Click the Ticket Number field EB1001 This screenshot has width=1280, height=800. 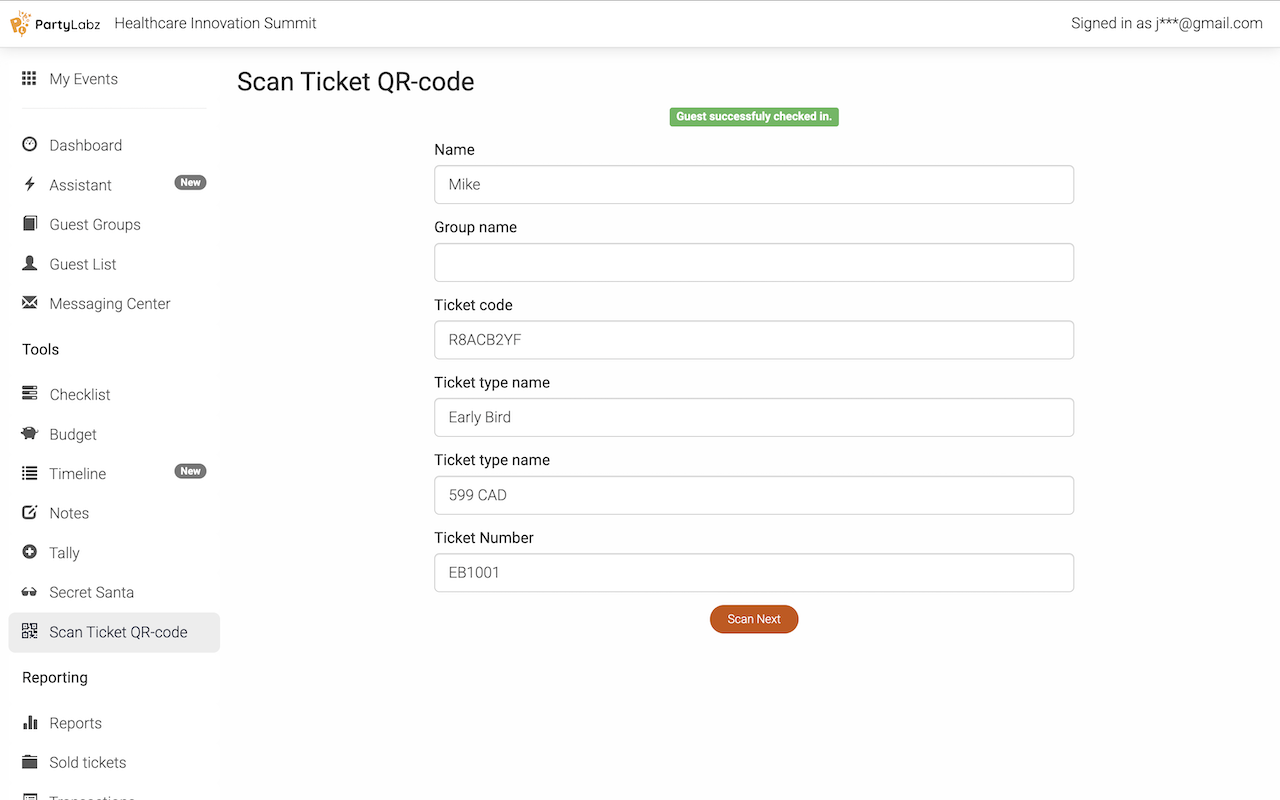tap(753, 573)
